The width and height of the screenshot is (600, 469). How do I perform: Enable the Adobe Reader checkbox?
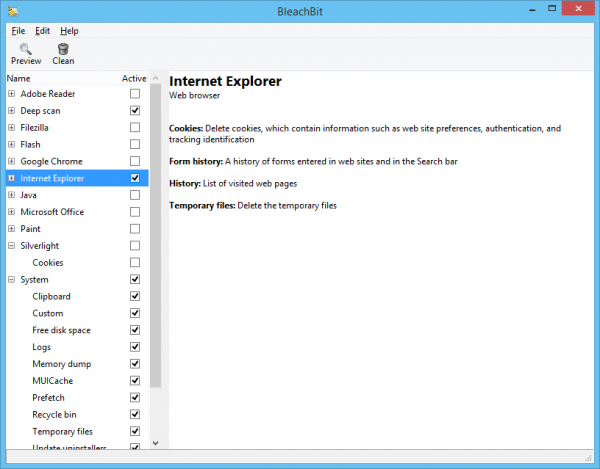tap(135, 94)
